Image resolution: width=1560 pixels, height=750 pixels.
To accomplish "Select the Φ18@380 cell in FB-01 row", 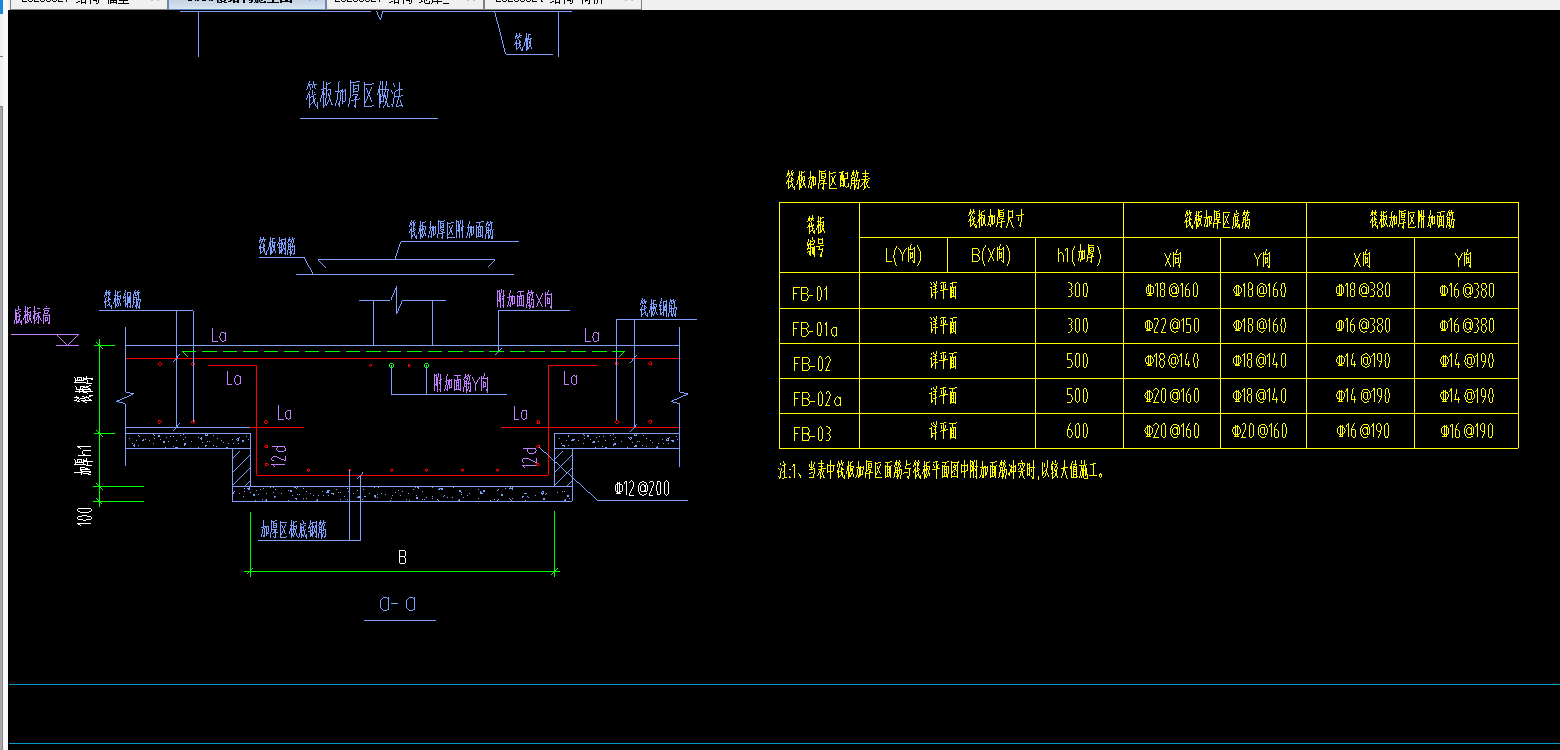I will coord(1362,291).
